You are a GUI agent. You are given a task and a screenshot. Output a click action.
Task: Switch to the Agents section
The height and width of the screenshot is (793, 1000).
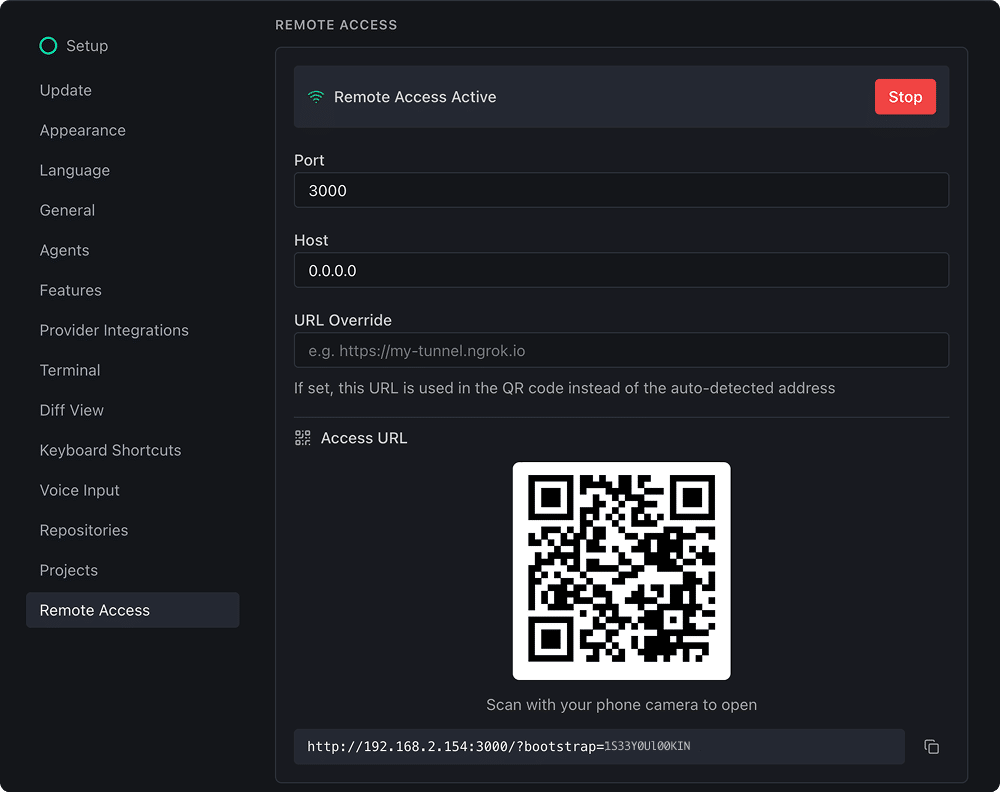coord(64,250)
